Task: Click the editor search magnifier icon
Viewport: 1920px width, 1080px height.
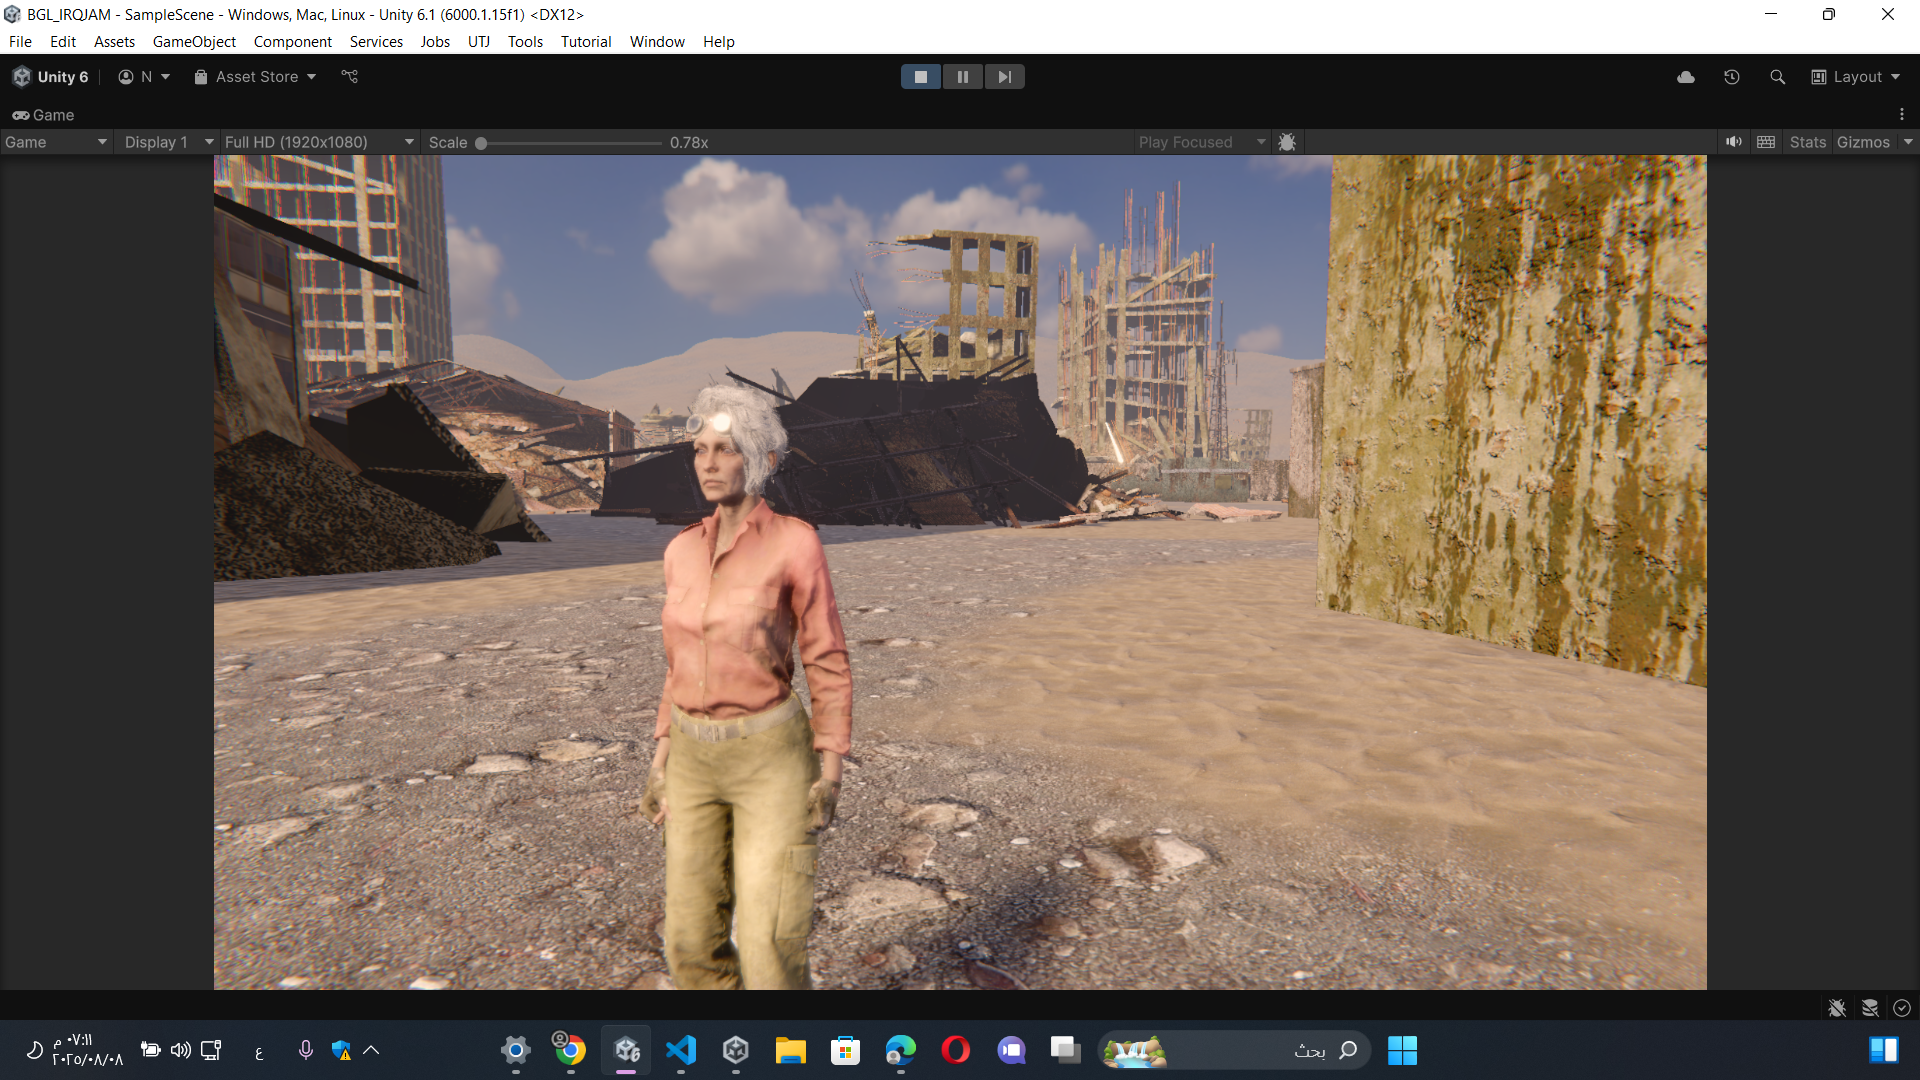Action: pos(1777,77)
